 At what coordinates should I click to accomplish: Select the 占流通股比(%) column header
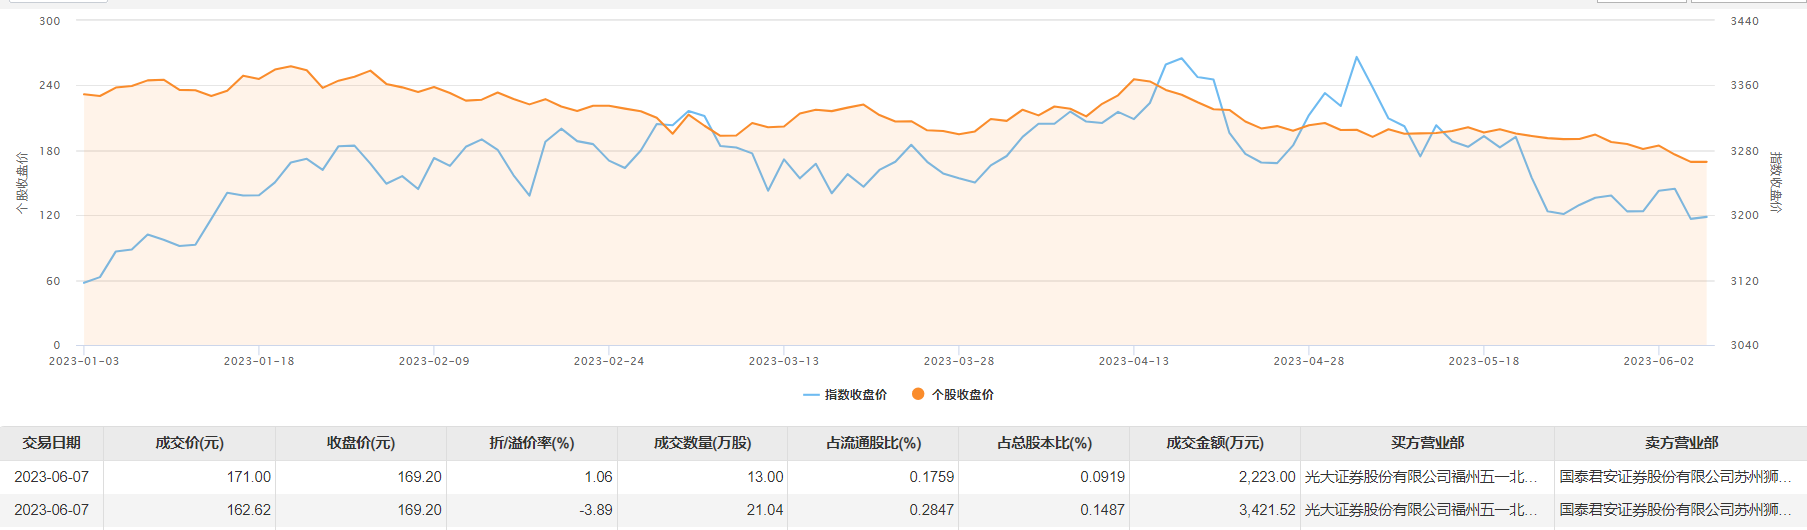873,443
